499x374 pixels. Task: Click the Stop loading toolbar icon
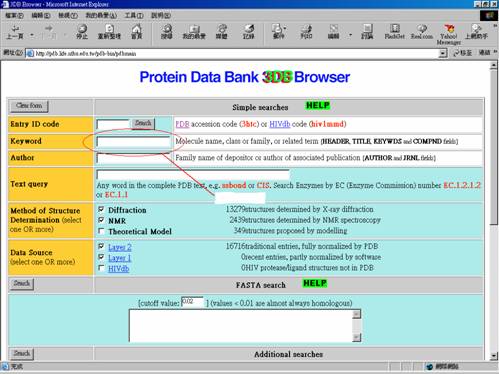[x=82, y=32]
